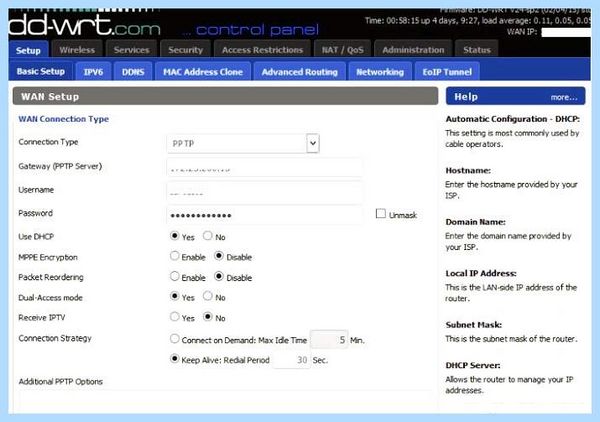600x422 pixels.
Task: Select the Basic Setup sub-tab
Action: (41, 71)
